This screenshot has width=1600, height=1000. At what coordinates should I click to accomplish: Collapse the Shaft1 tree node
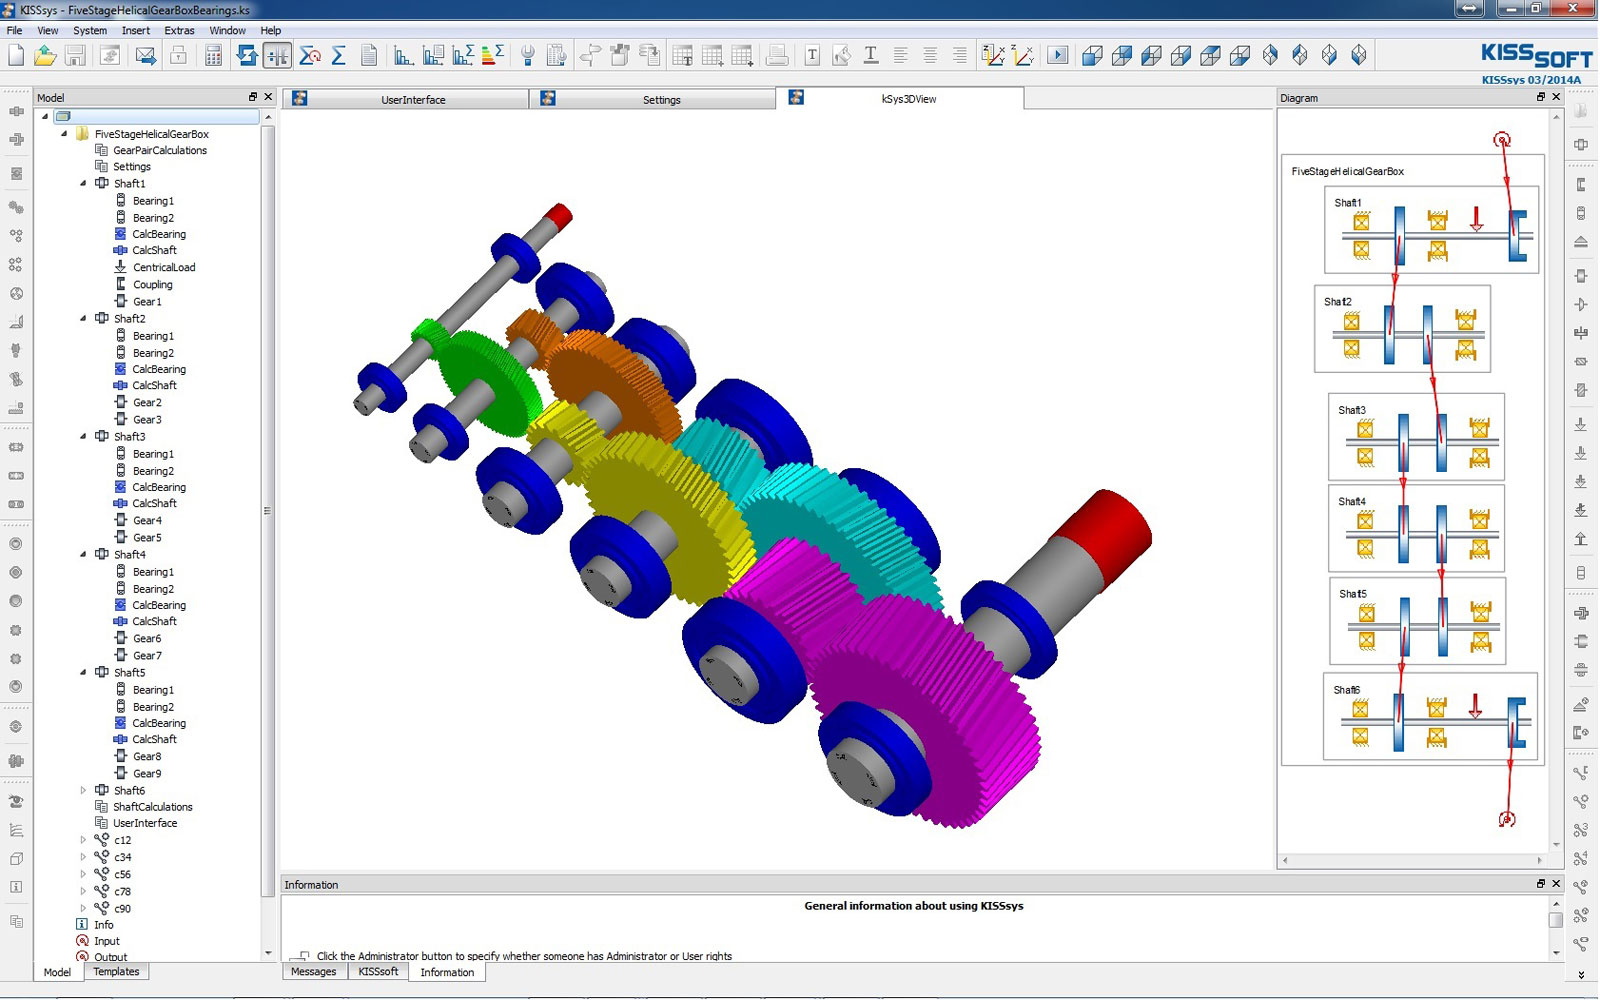[83, 183]
